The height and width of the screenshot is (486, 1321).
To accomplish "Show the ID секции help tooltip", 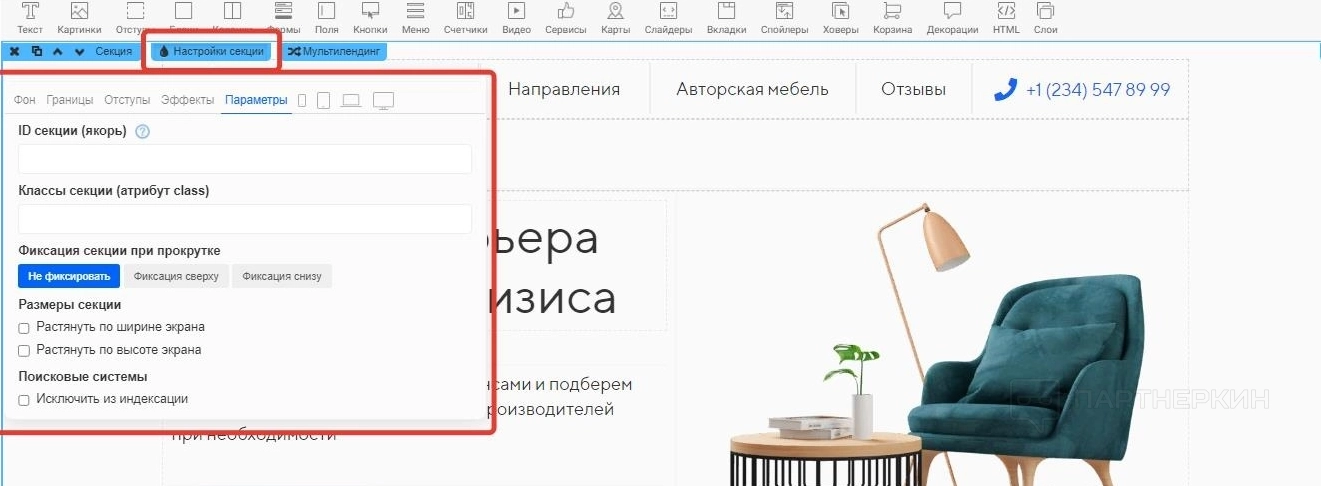I will tap(142, 131).
